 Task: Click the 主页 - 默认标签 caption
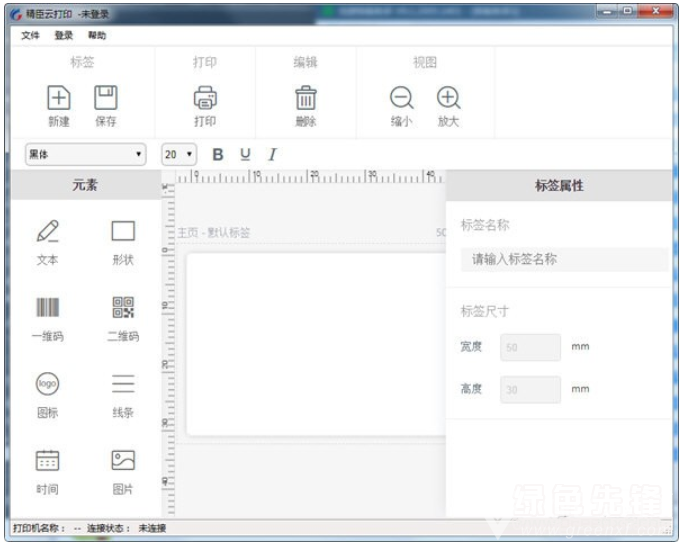click(x=214, y=233)
